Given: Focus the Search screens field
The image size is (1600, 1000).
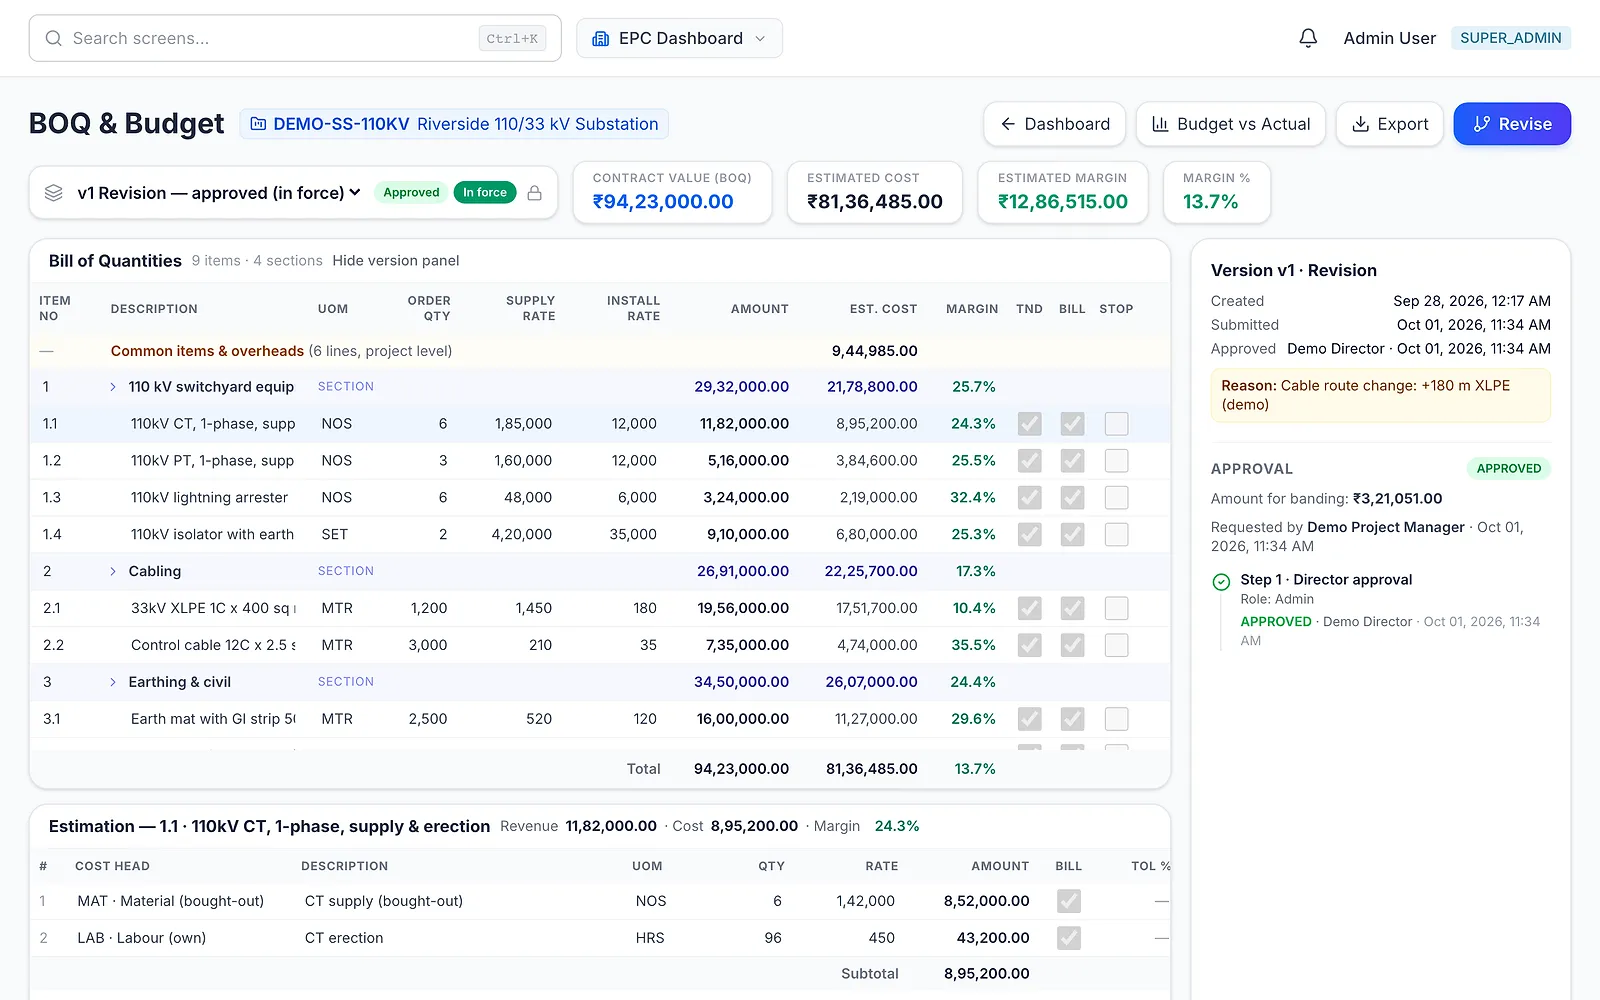Looking at the screenshot, I should (295, 38).
